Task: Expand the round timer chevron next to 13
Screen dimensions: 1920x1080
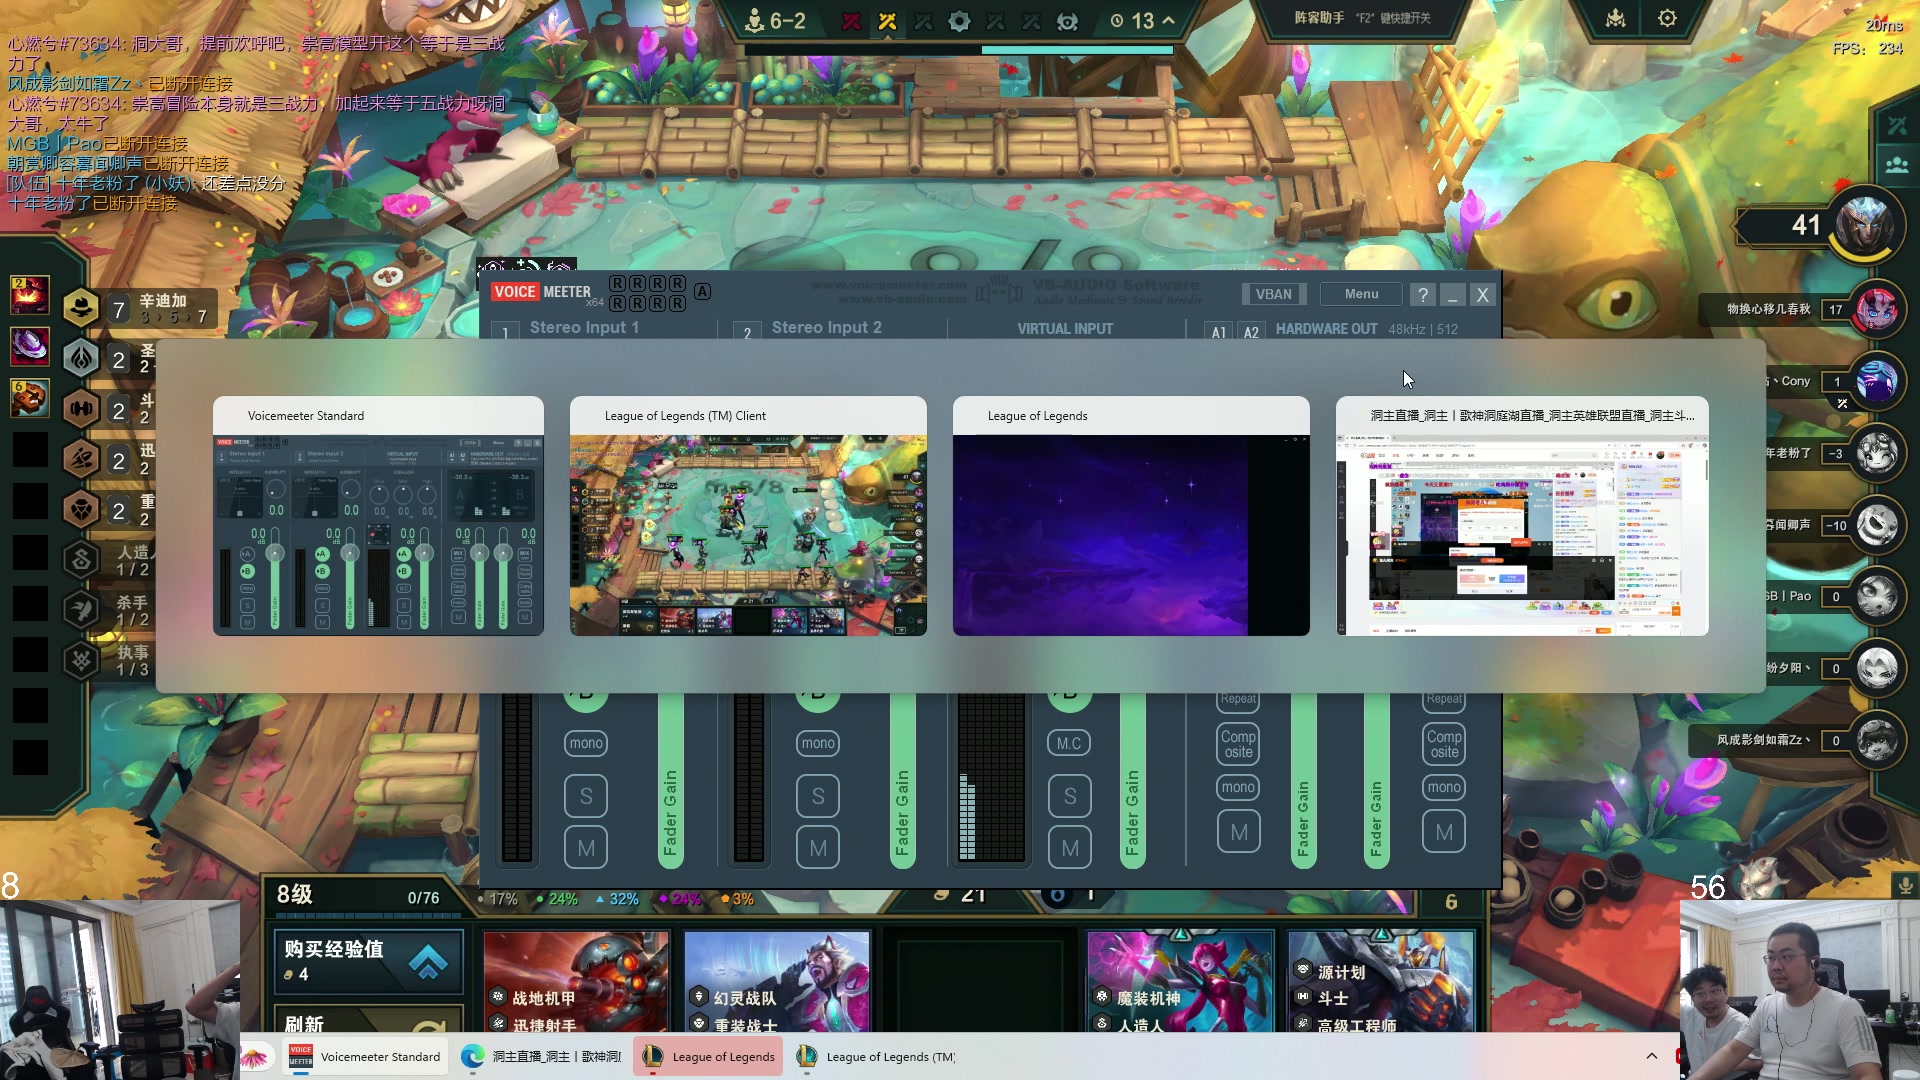Action: click(1168, 20)
